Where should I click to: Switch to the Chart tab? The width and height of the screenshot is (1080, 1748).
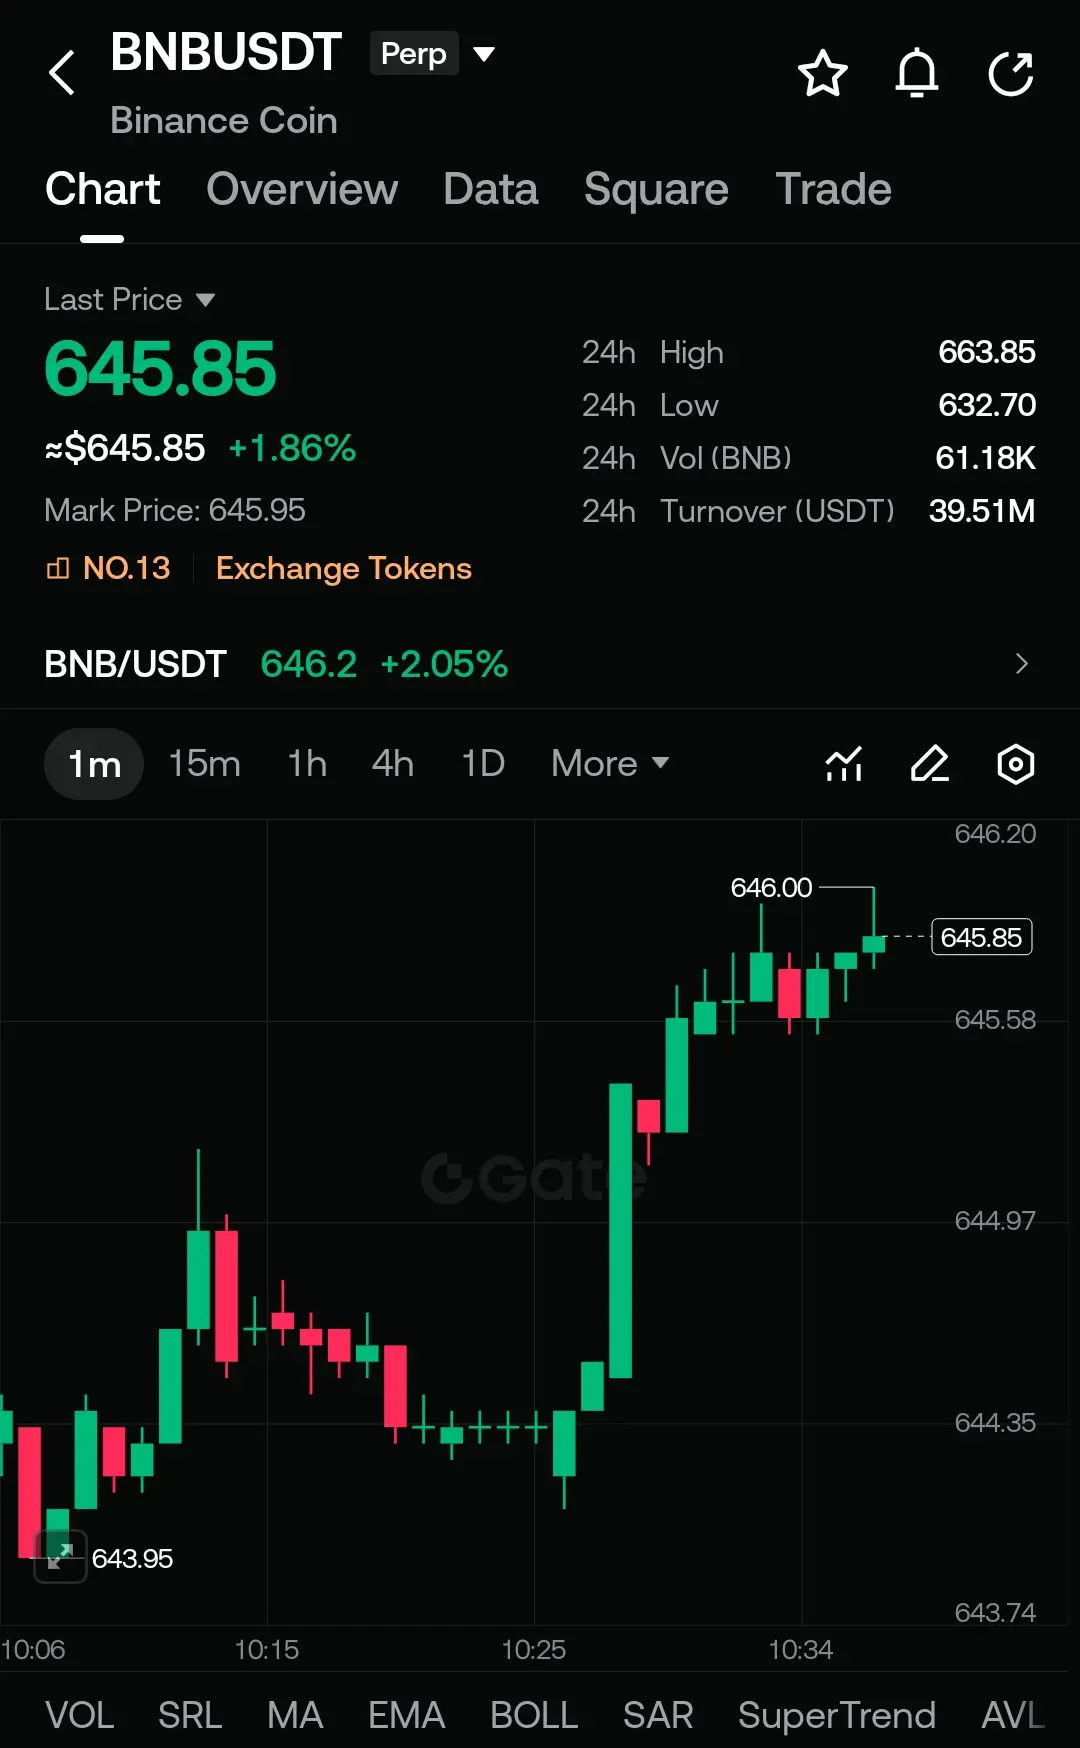(x=102, y=189)
